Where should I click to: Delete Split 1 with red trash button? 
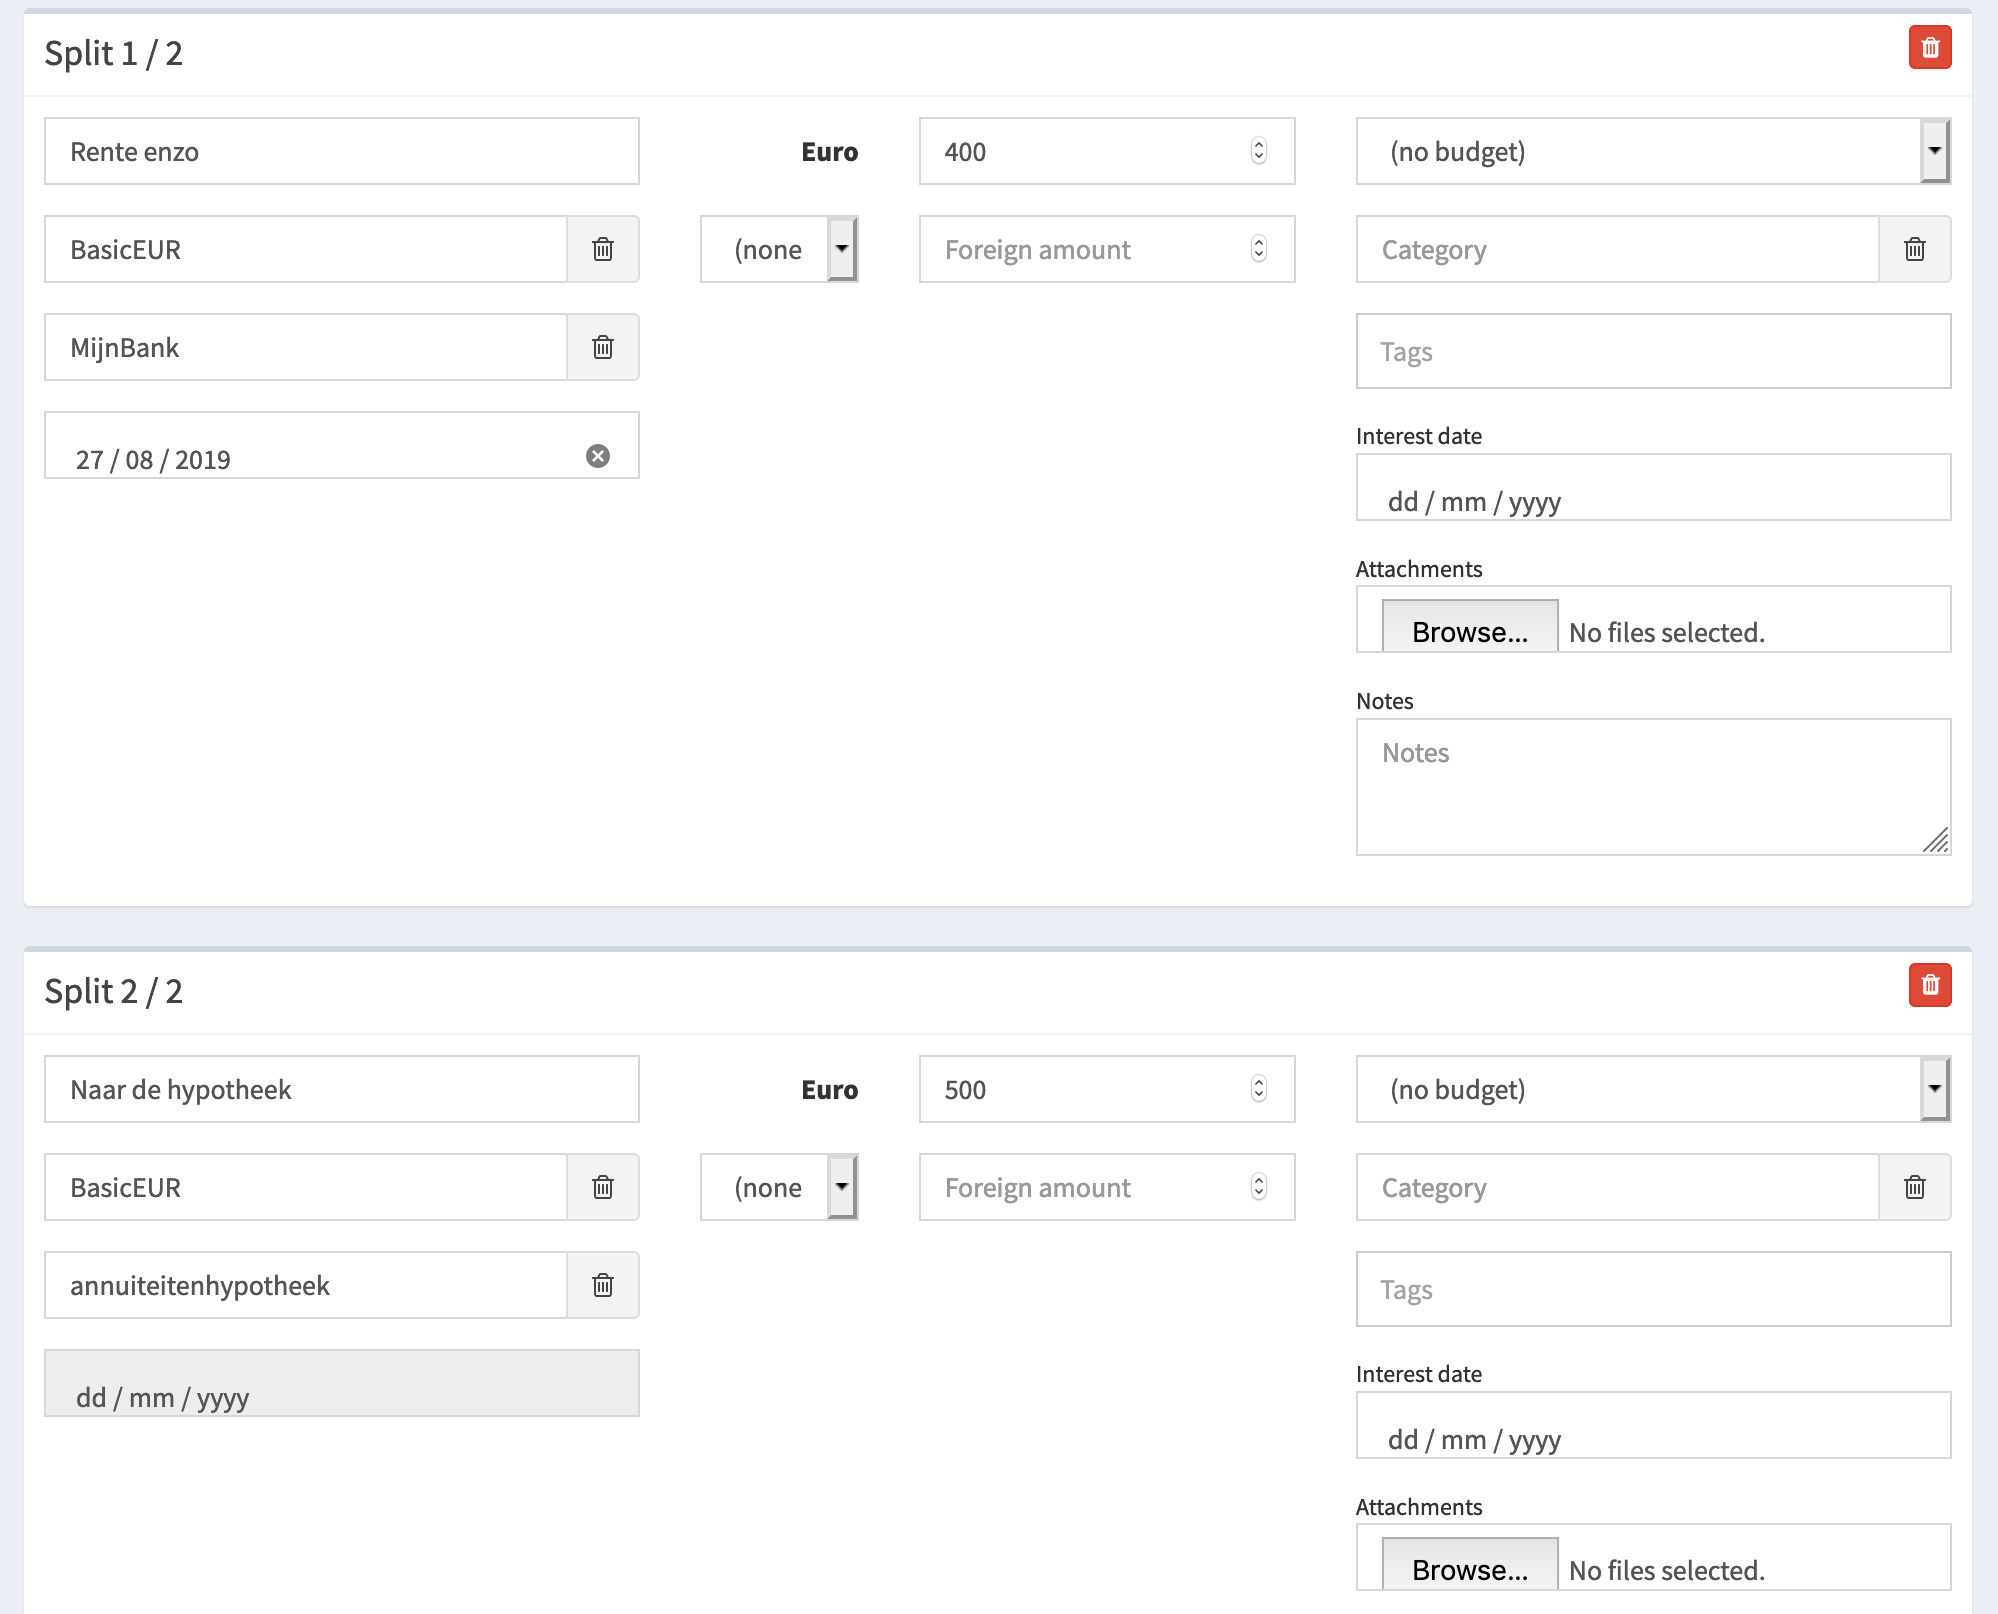[x=1929, y=47]
